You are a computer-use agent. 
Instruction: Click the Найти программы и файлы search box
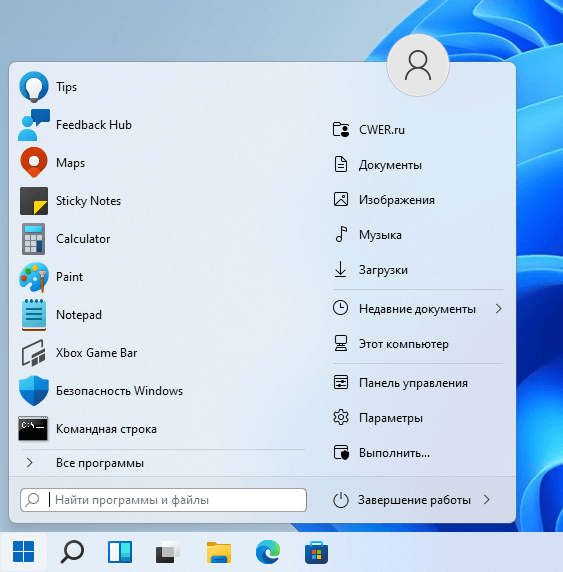(163, 500)
